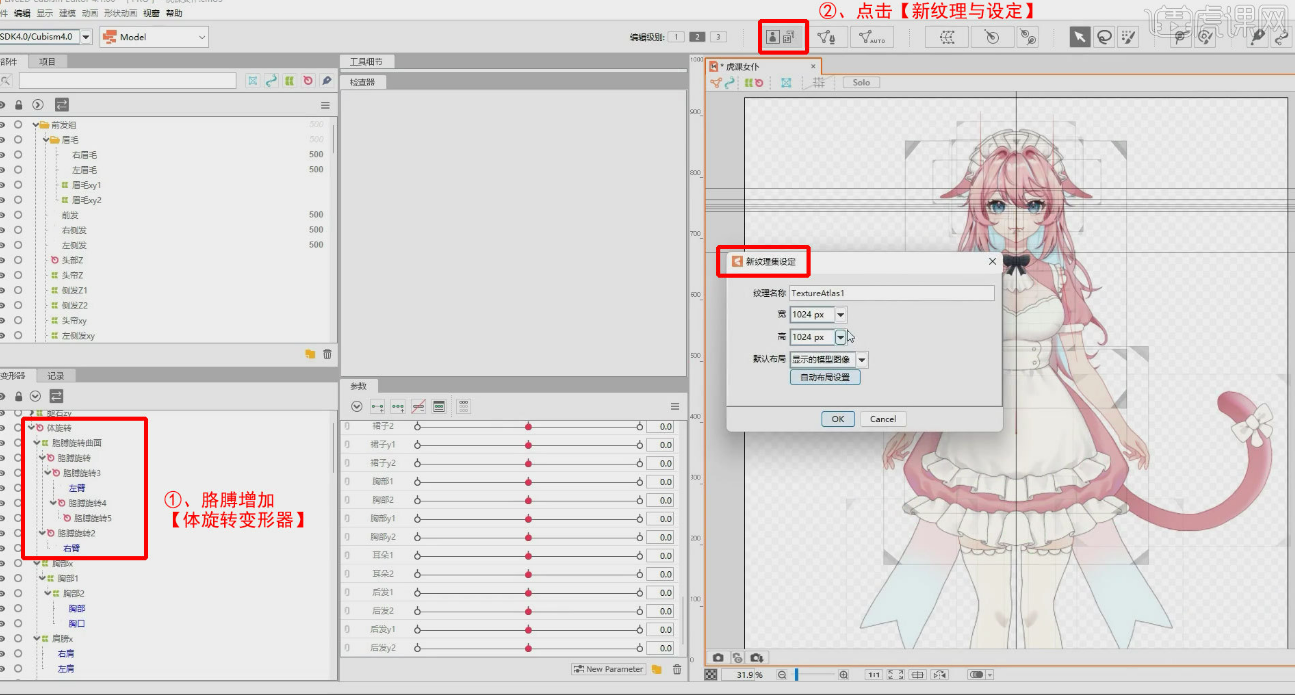This screenshot has height=695, width=1295.
Task: Click the red rotation deformer filter icon
Action: pos(308,81)
